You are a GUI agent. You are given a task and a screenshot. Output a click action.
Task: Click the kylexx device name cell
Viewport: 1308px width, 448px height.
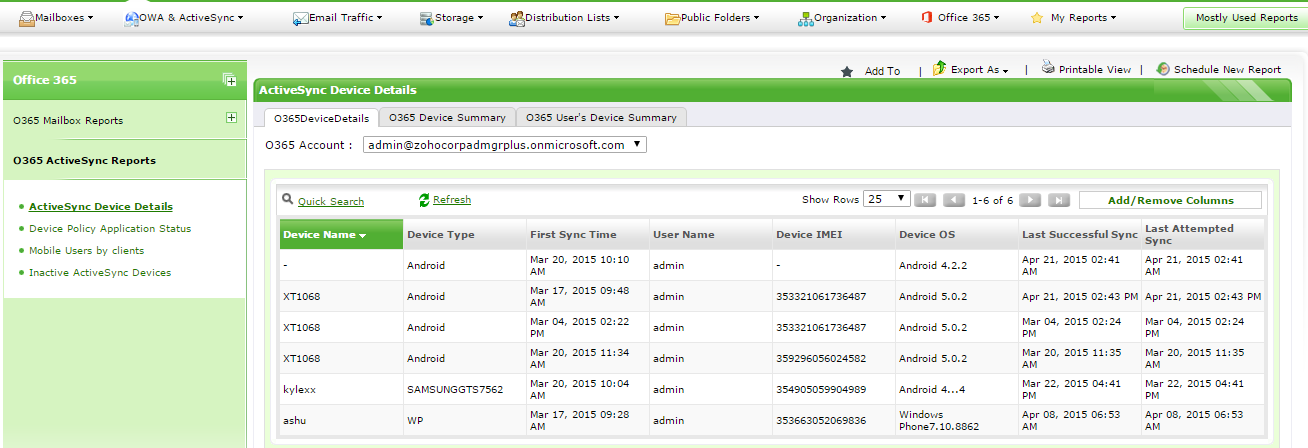pyautogui.click(x=341, y=389)
